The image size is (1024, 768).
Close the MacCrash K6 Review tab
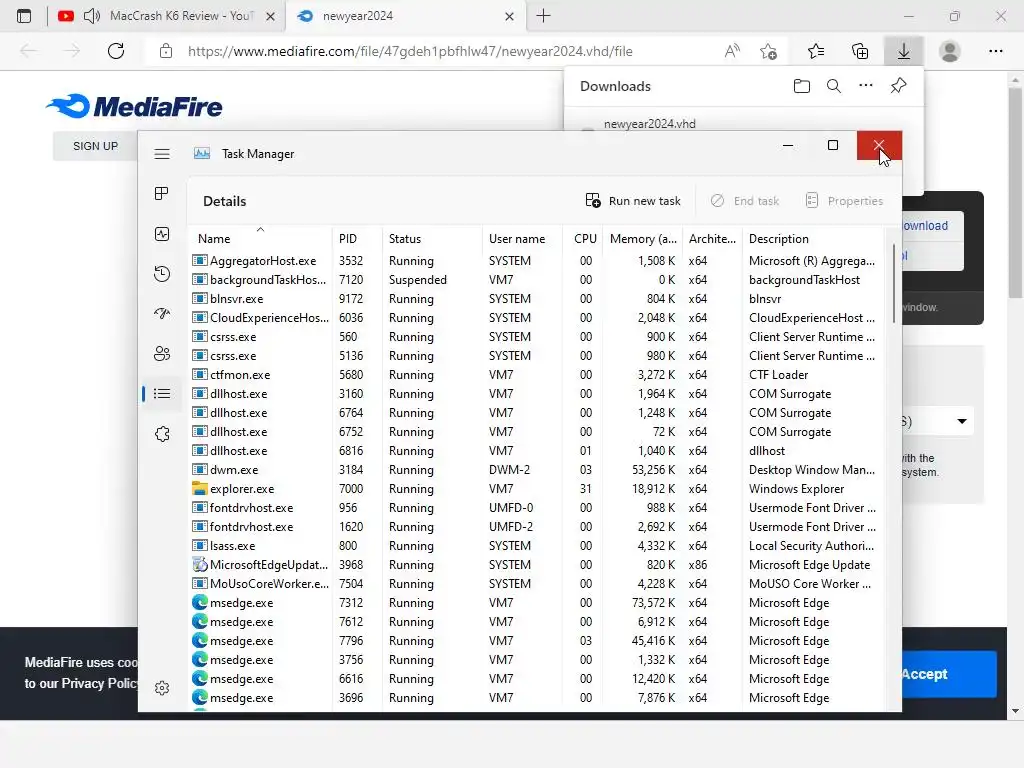[270, 17]
